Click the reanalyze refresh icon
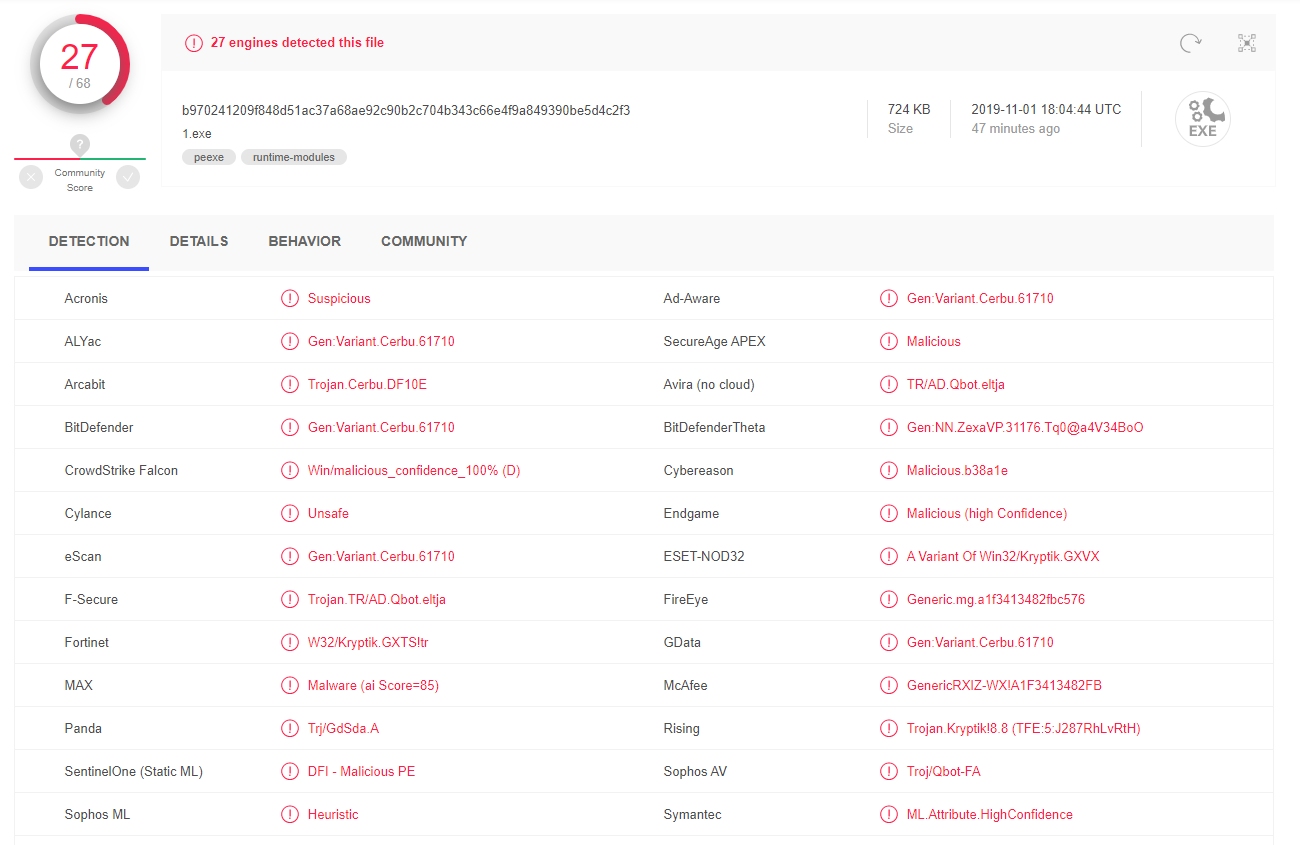 pyautogui.click(x=1190, y=42)
